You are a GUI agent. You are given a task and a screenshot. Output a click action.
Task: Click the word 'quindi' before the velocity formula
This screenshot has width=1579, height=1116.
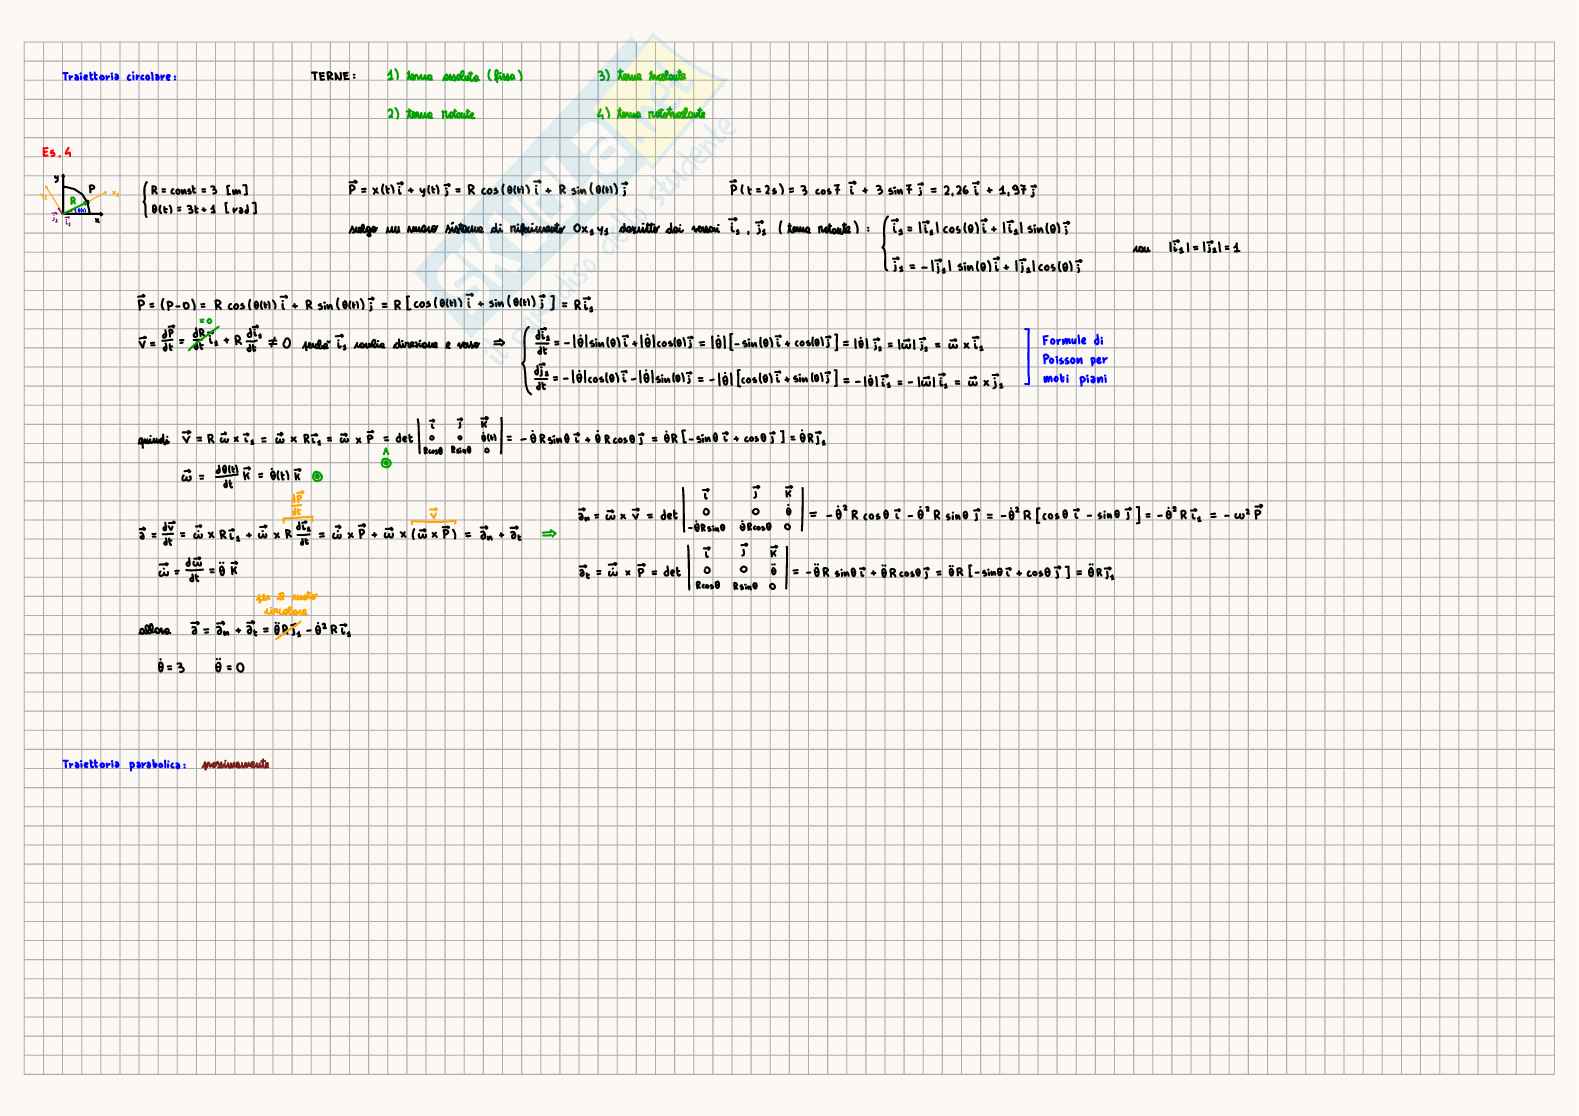[155, 440]
